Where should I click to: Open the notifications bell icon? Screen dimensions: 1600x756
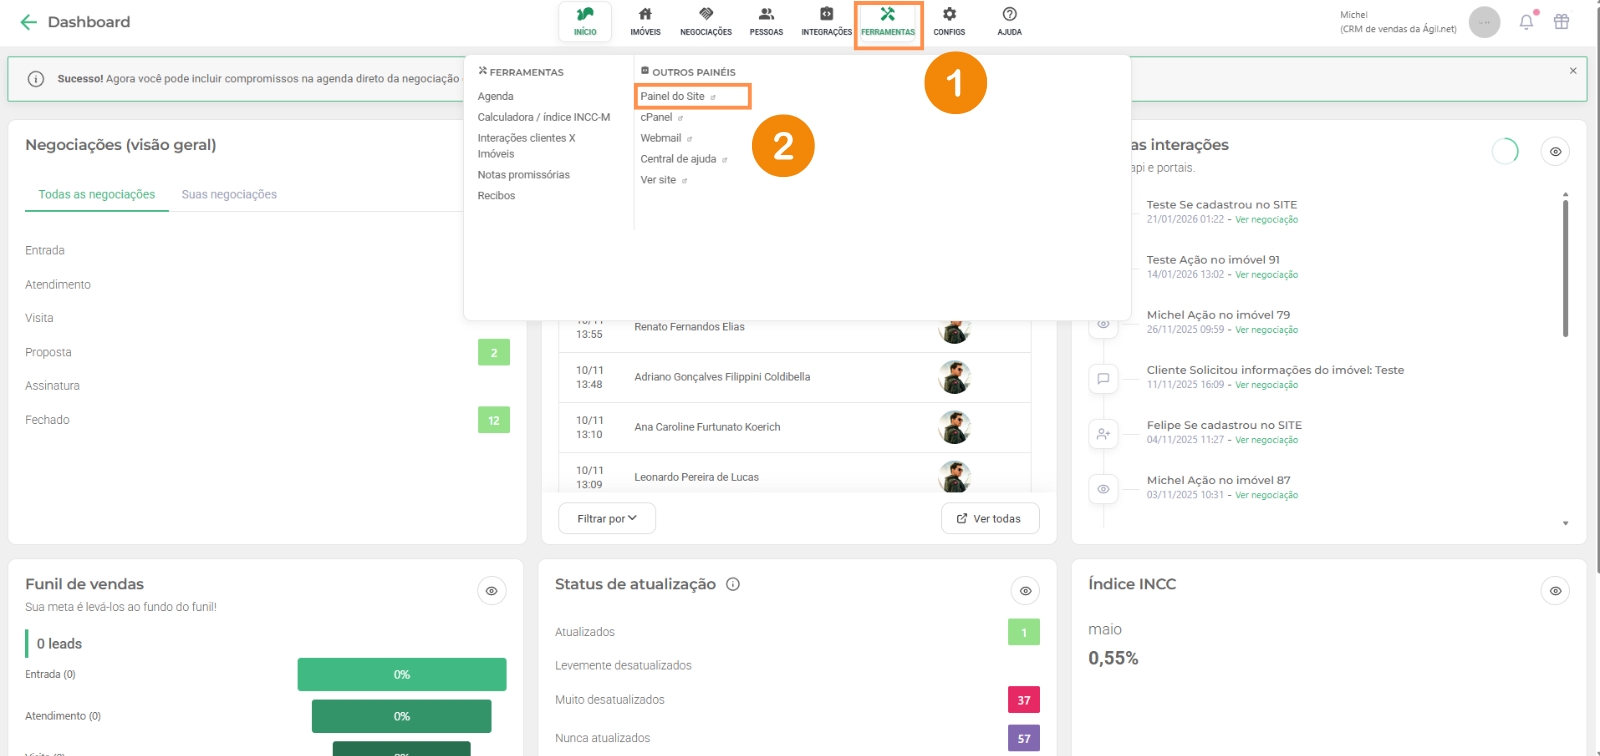point(1526,22)
